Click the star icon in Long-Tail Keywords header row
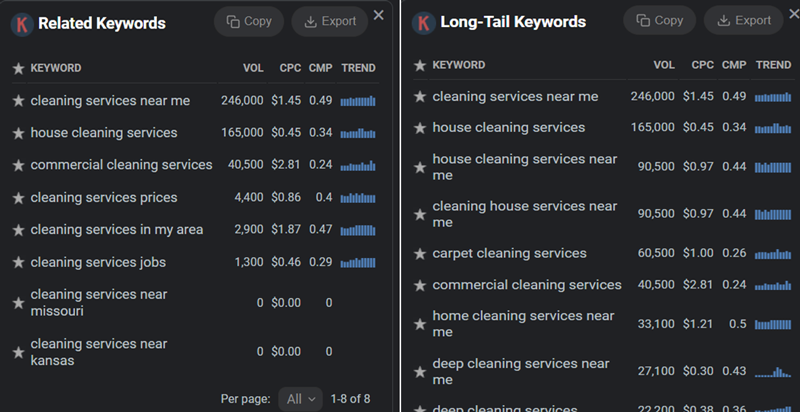800x412 pixels. click(x=420, y=66)
